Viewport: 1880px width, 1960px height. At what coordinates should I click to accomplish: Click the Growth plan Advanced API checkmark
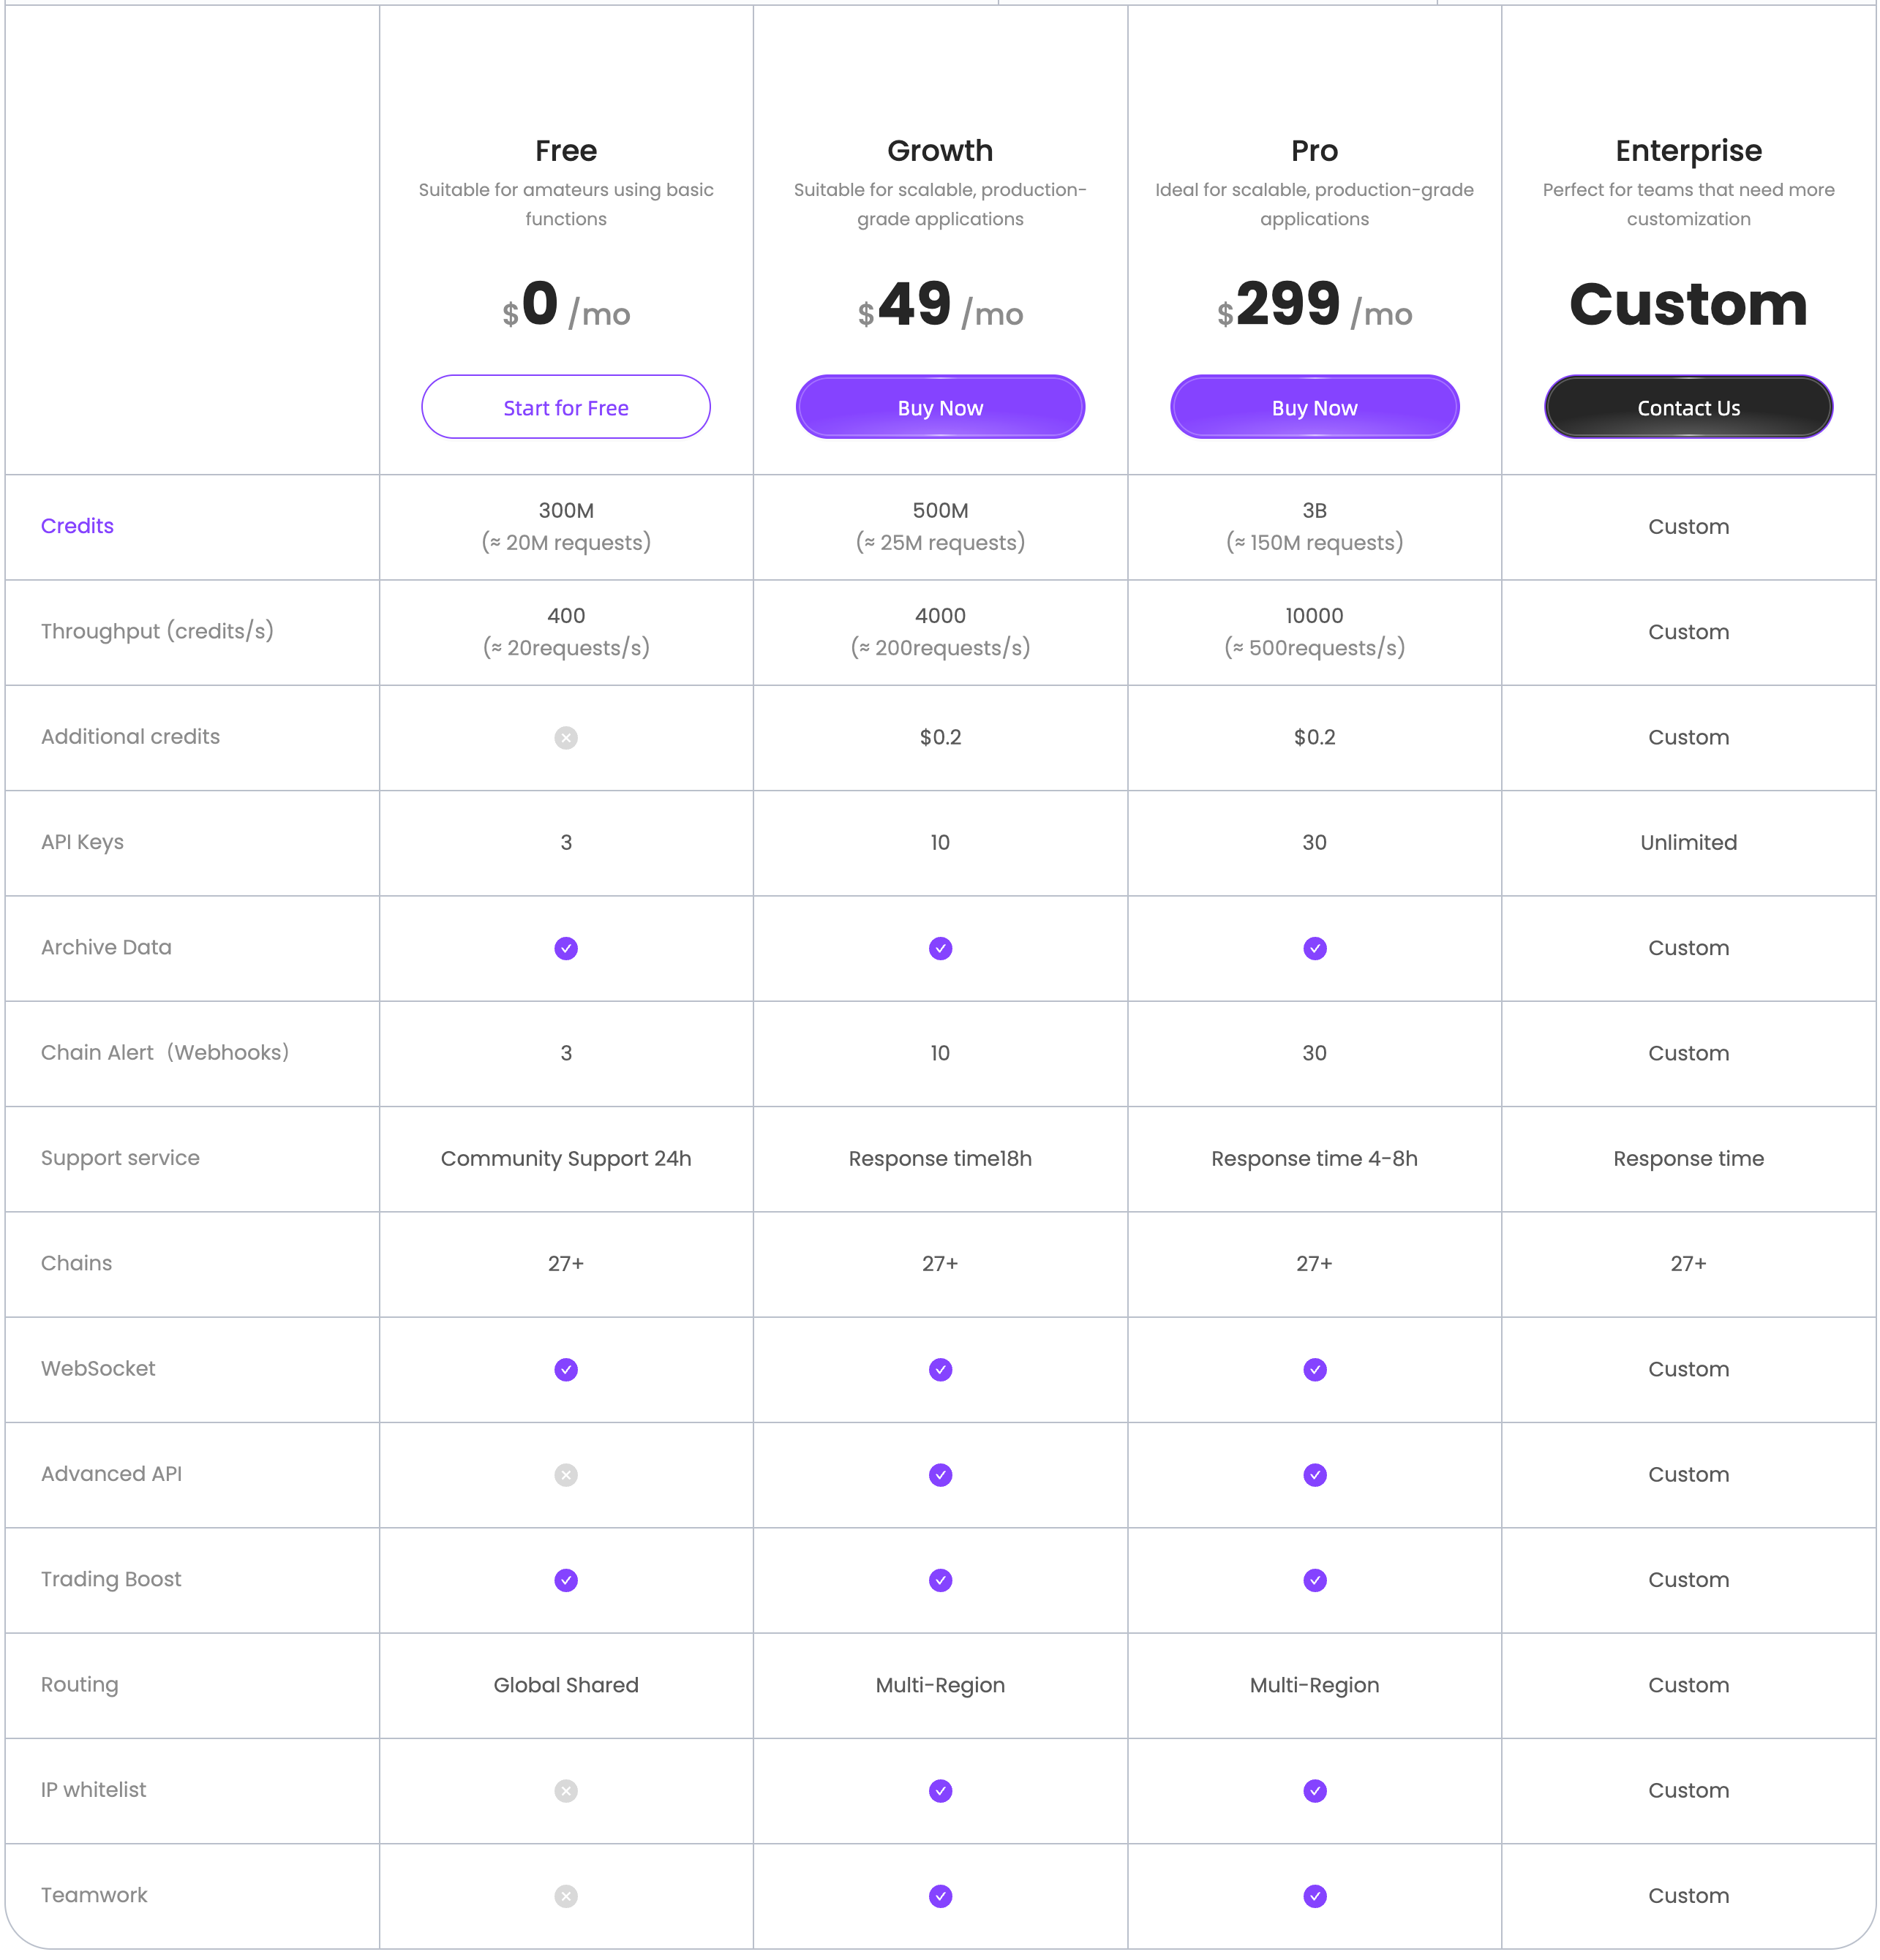click(x=940, y=1475)
